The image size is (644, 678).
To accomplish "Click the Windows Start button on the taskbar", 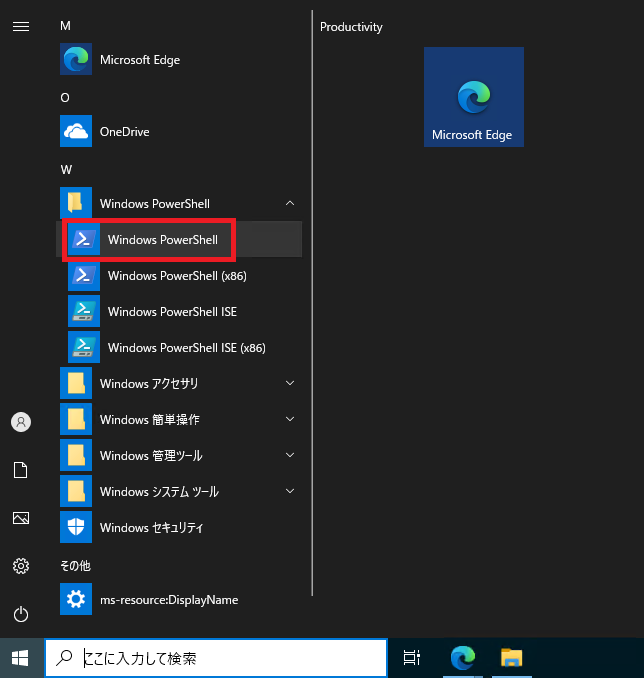I will (x=20, y=658).
